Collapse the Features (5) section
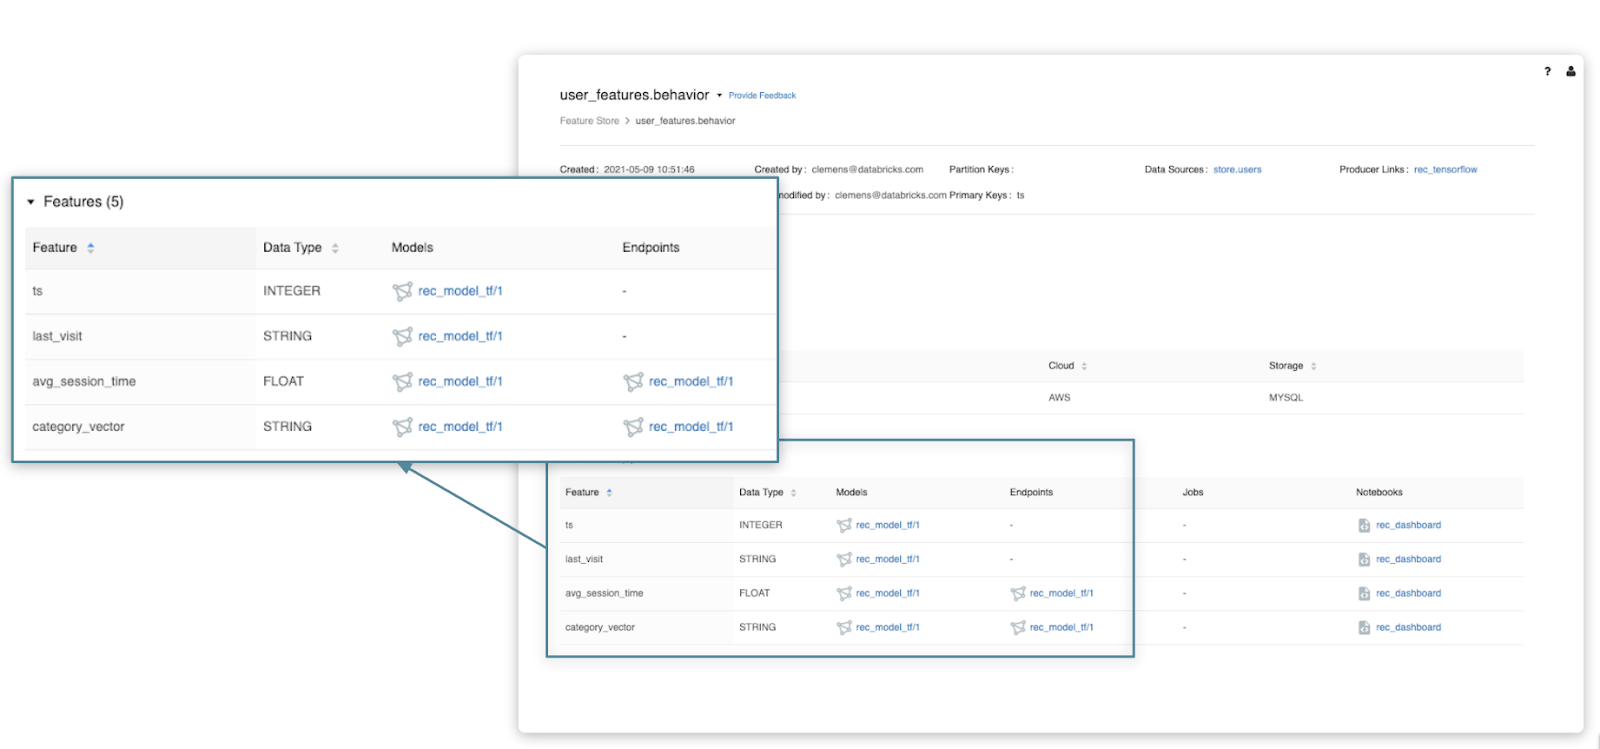 31,202
